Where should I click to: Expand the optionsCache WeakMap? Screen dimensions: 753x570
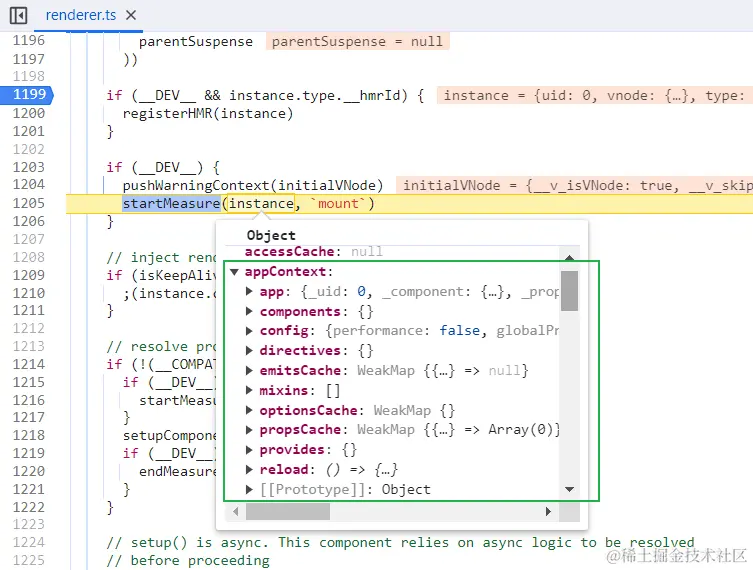[249, 410]
